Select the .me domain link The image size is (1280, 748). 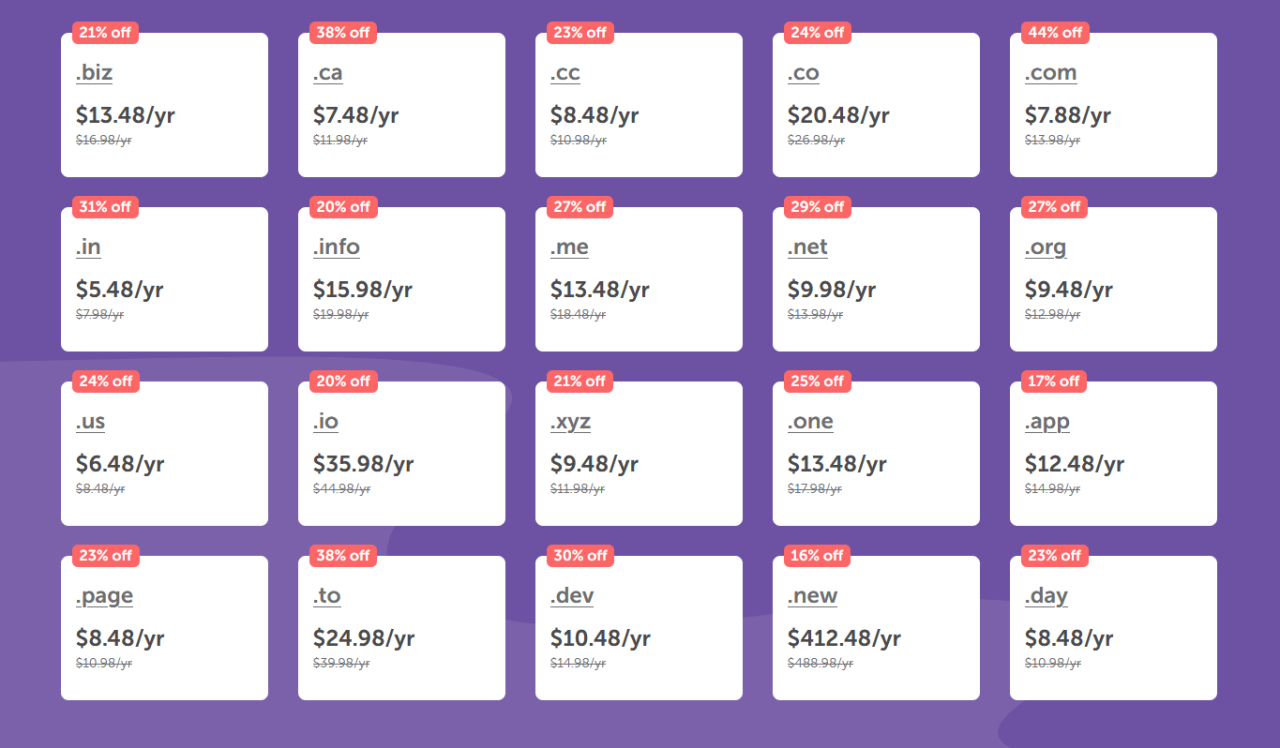click(x=569, y=247)
